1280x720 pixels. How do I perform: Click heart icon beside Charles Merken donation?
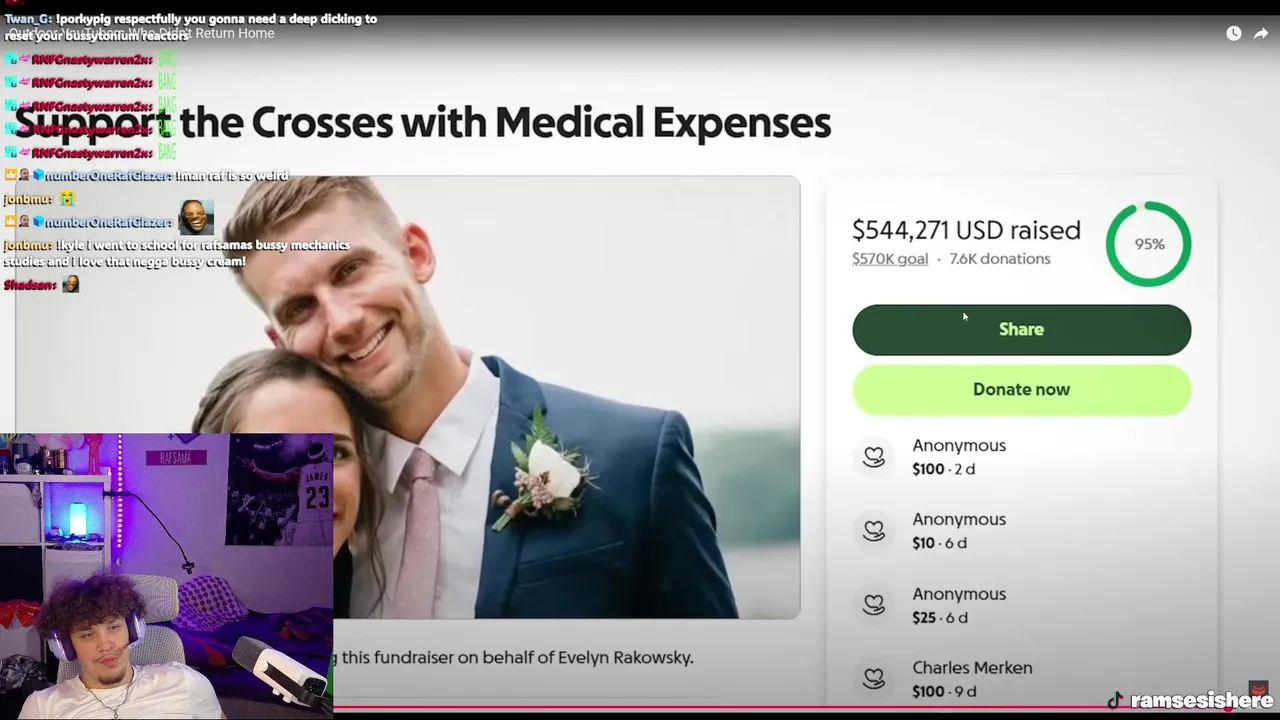874,679
